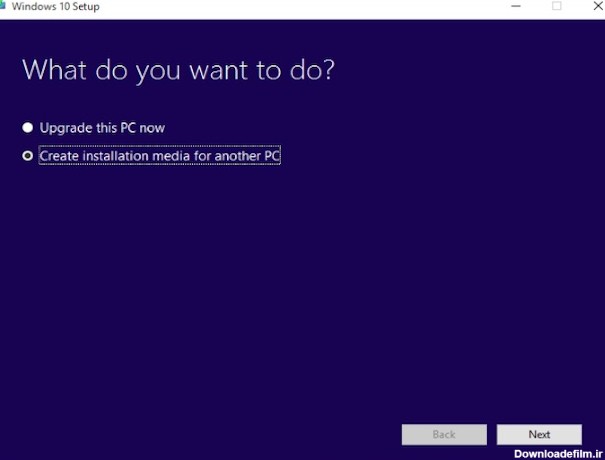Select the 'Create installation media for another PC' radio button

point(27,156)
